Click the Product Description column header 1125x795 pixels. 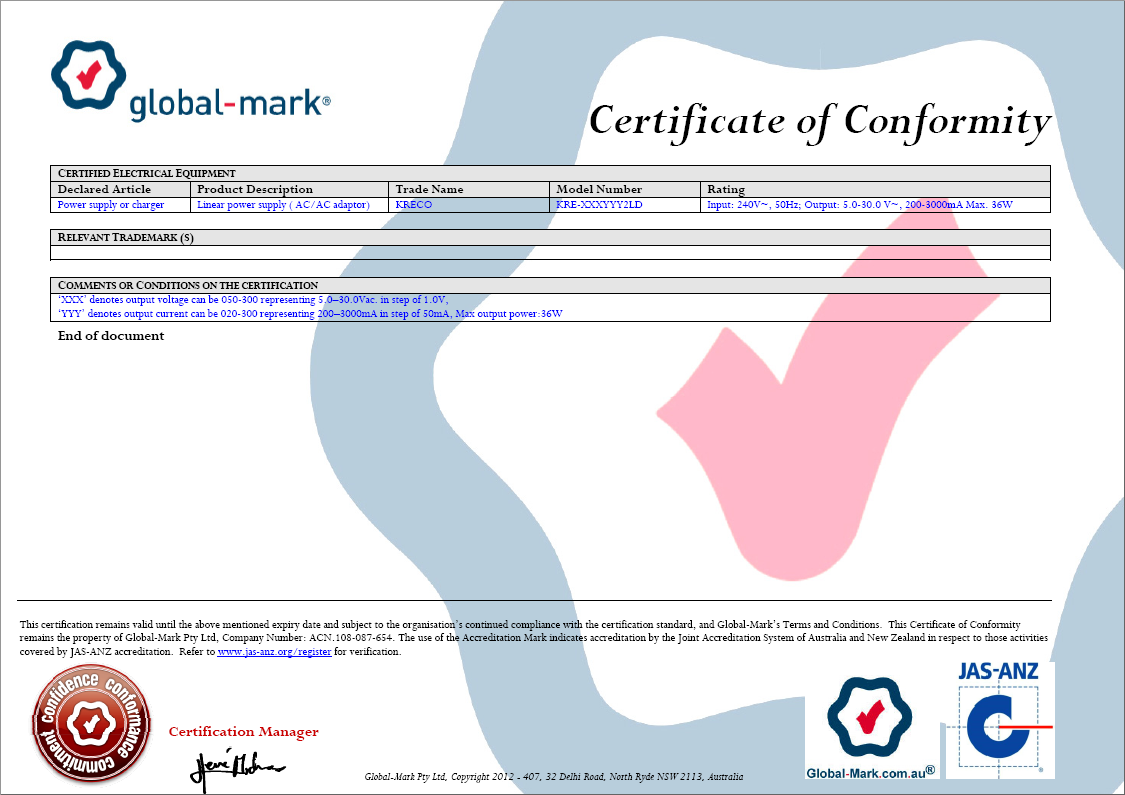pos(255,189)
